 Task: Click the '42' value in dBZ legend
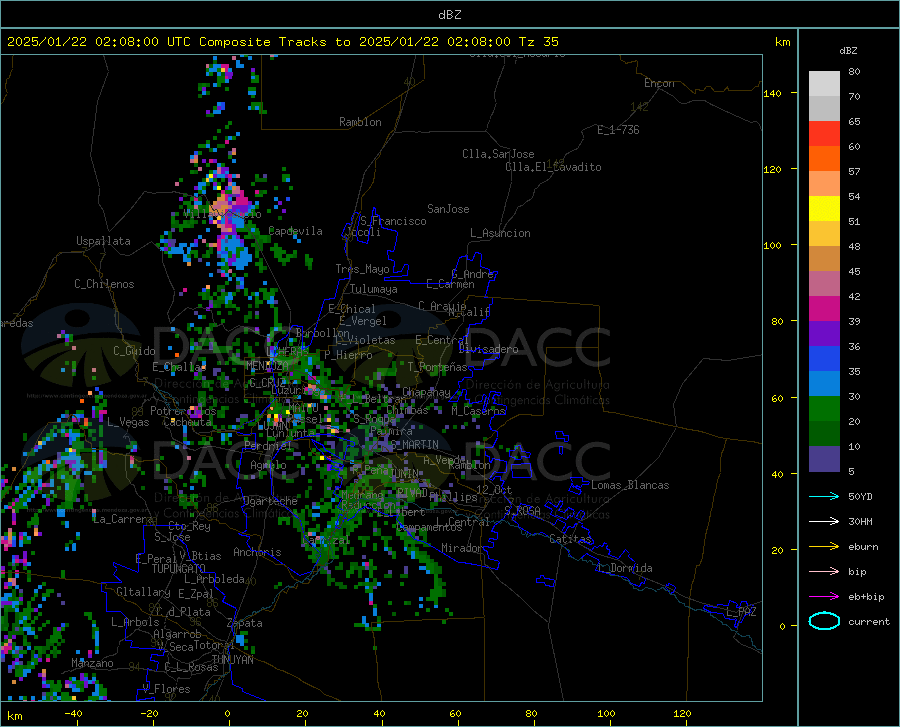tap(854, 297)
